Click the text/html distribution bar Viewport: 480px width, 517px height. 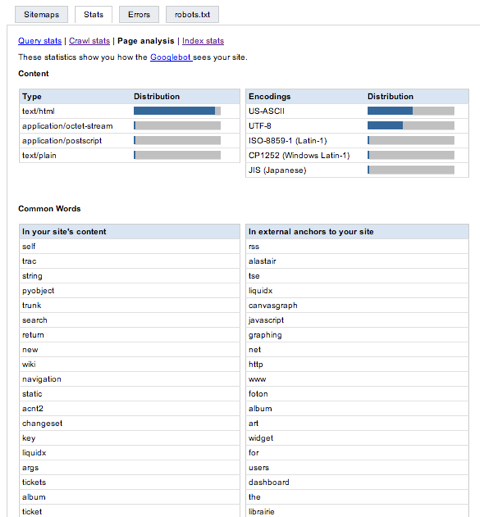pyautogui.click(x=177, y=111)
